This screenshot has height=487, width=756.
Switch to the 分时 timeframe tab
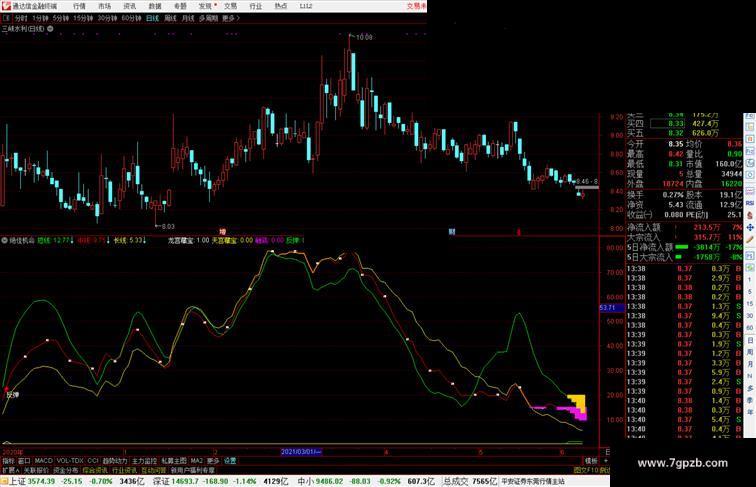pyautogui.click(x=21, y=18)
